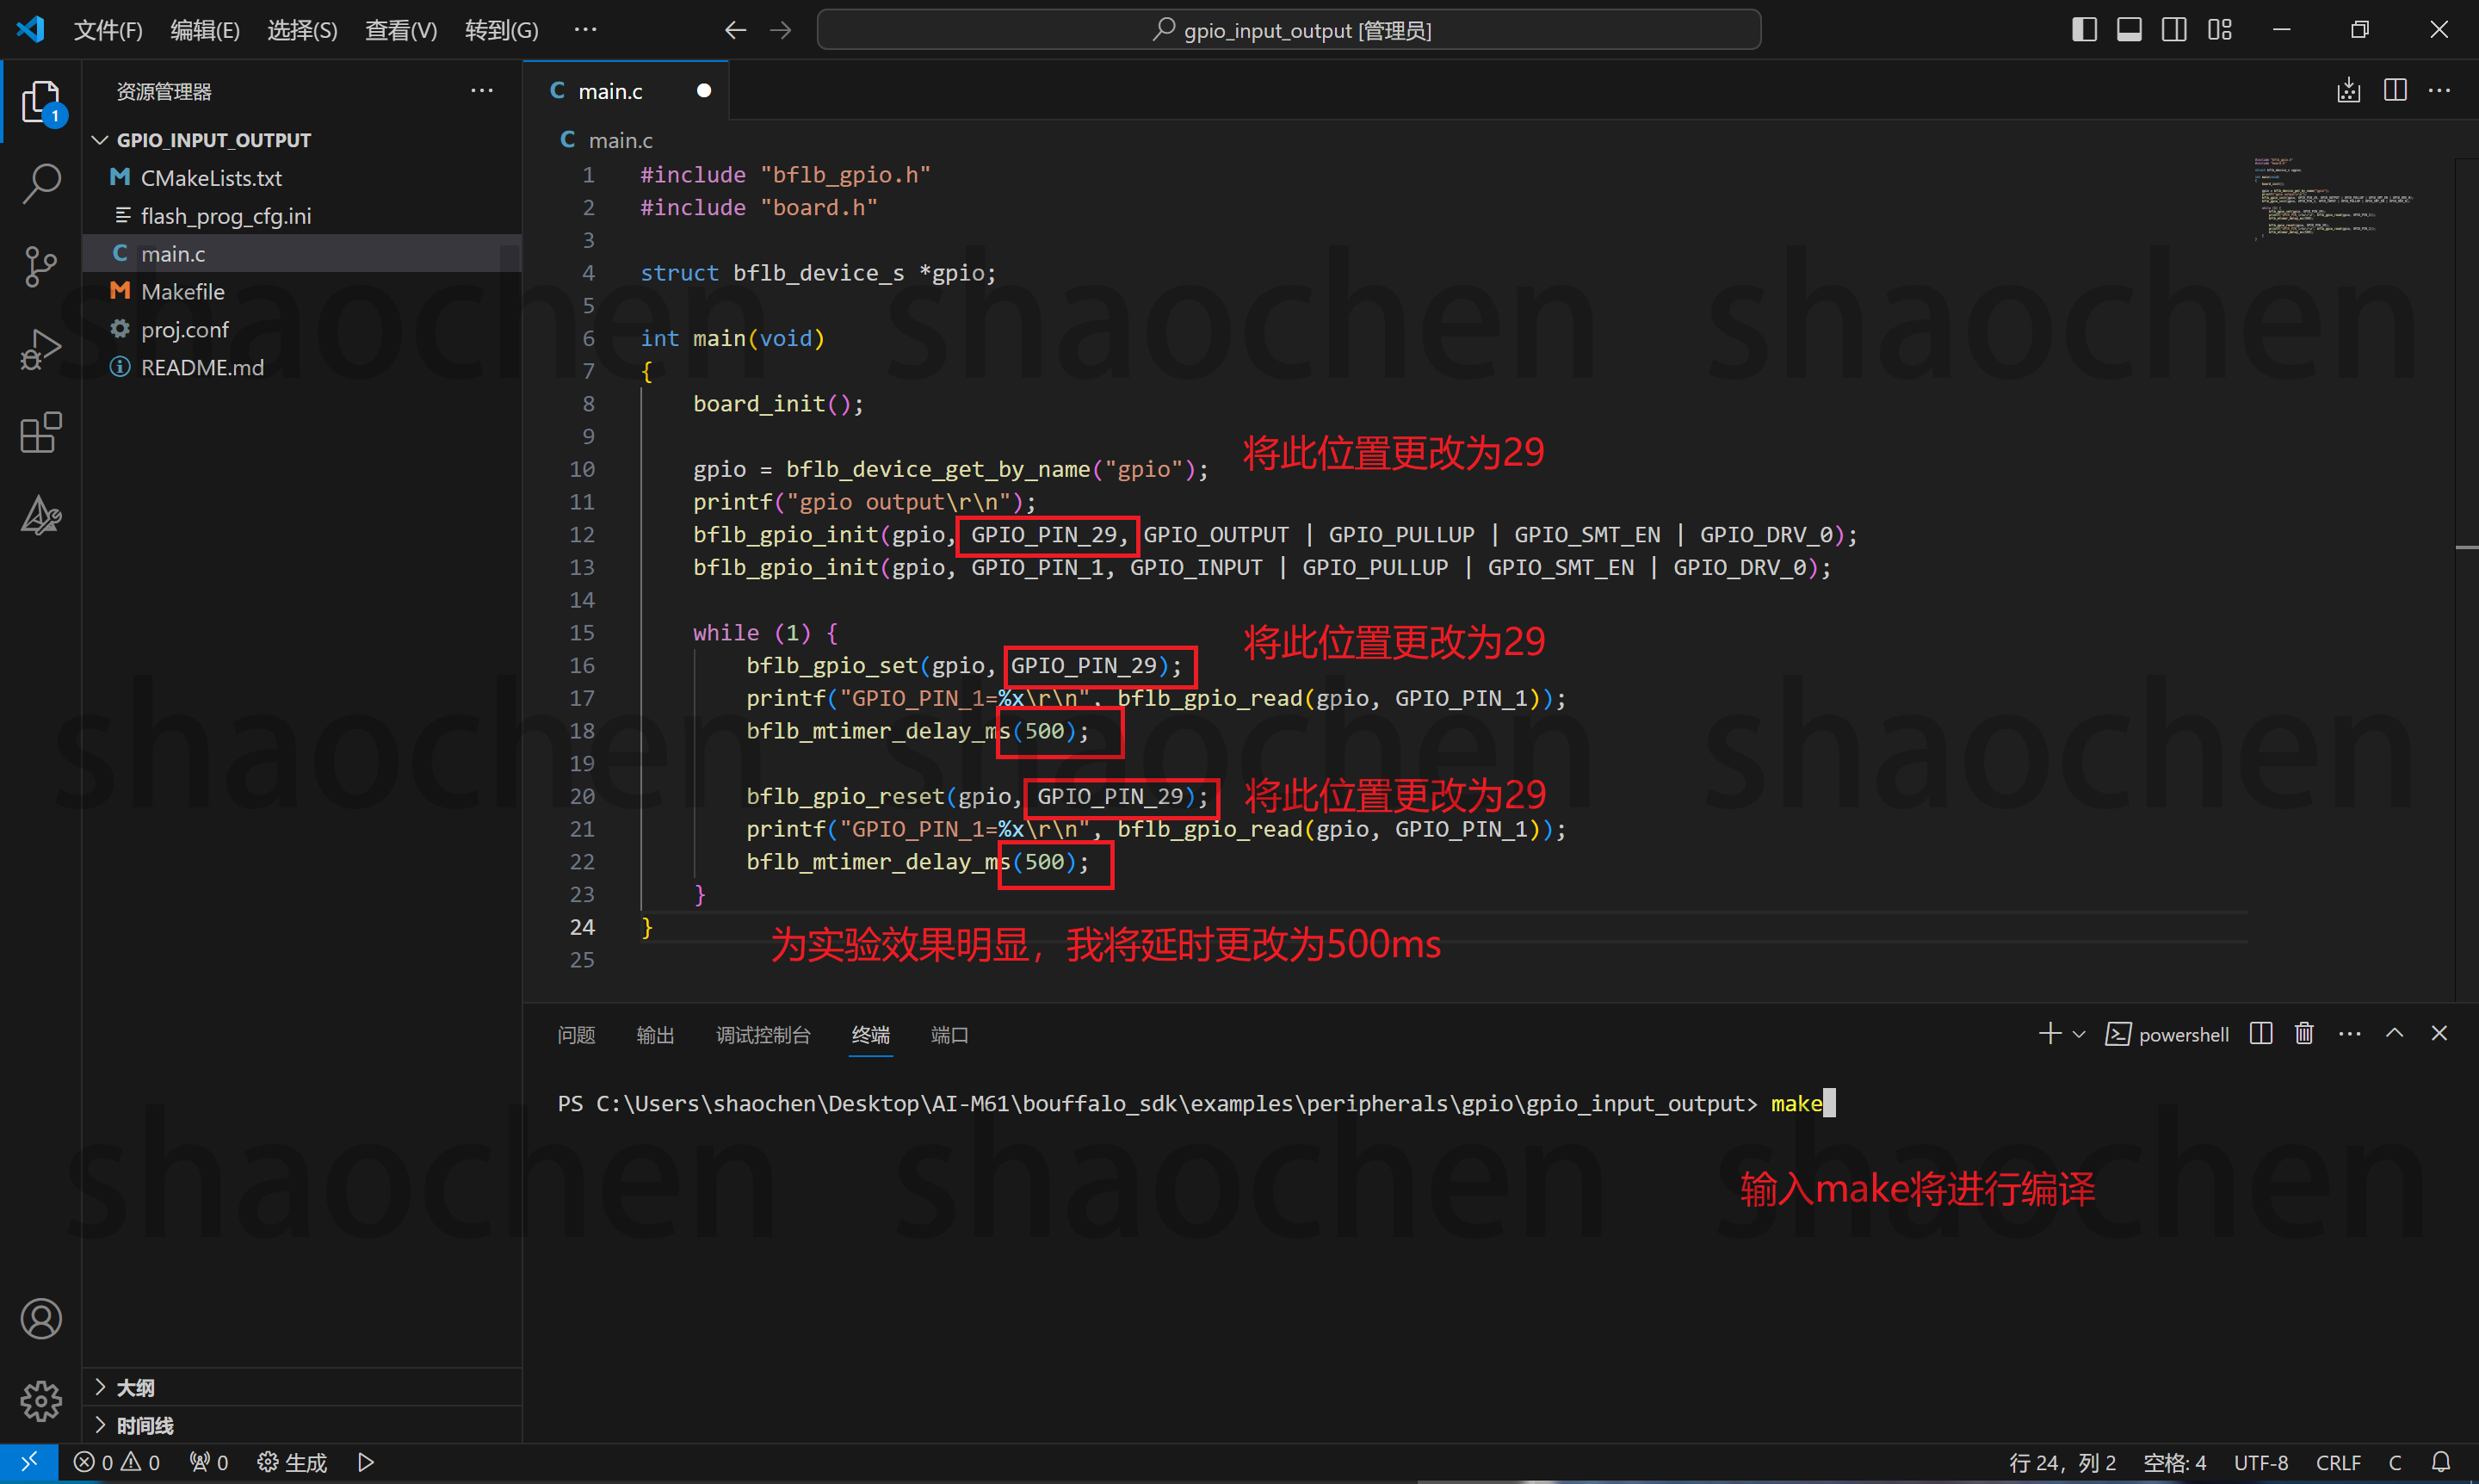Toggle primary side bar layout icon
The width and height of the screenshot is (2479, 1484).
pos(2084,30)
